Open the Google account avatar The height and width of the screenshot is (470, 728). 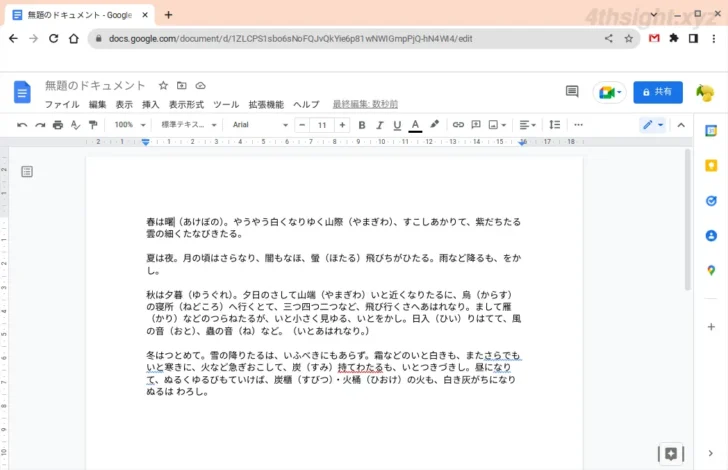click(705, 92)
